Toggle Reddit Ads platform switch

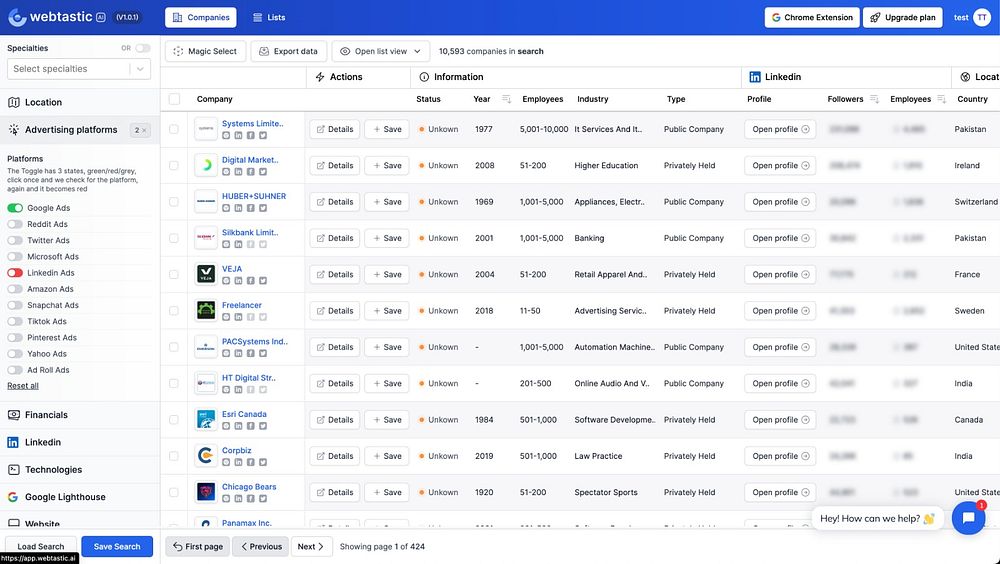point(15,224)
